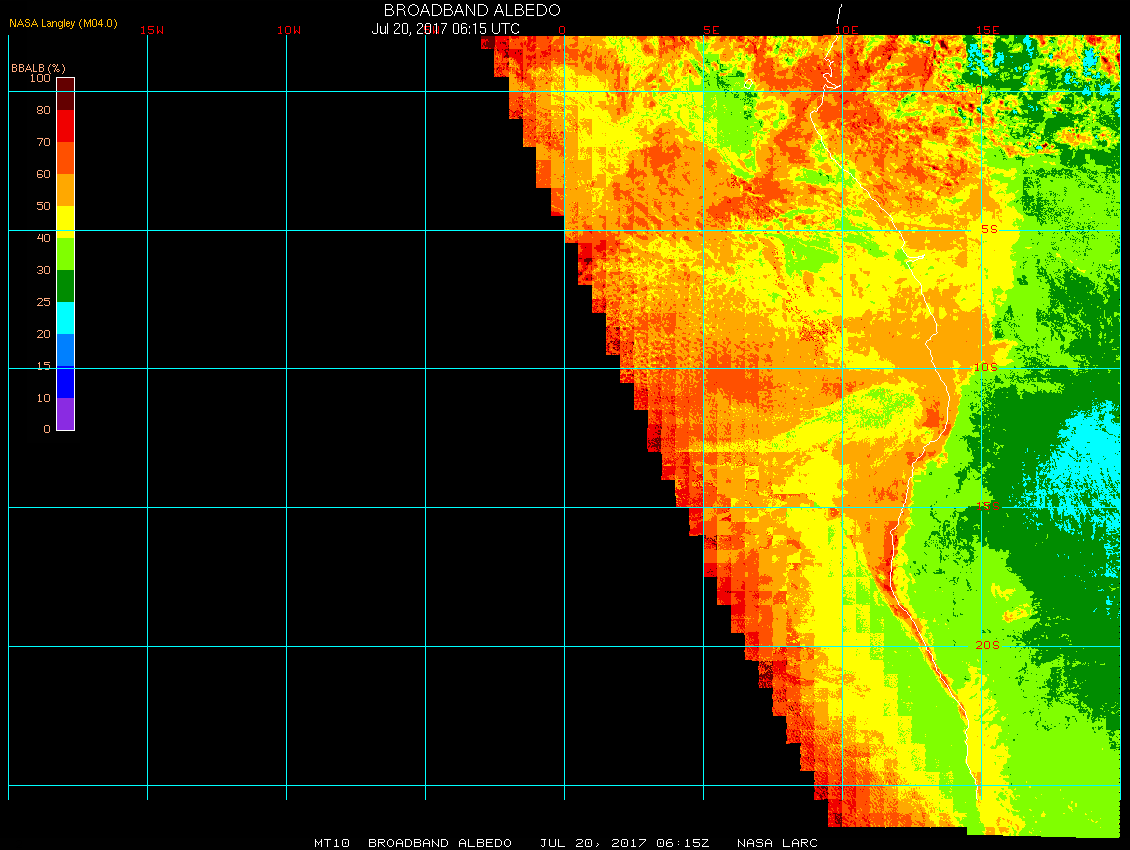Click the 10S latitude label on the map
This screenshot has width=1130, height=850.
click(986, 368)
